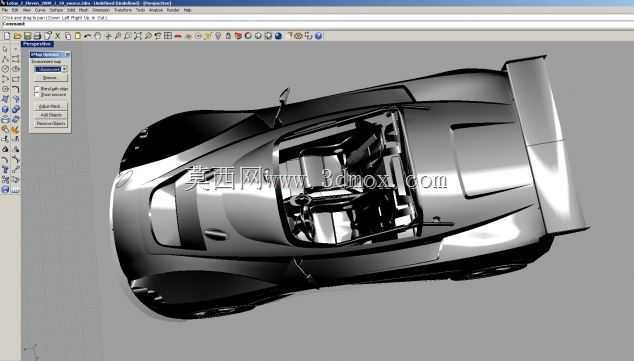Click the Zoom Extents icon
The image size is (634, 361).
tap(138, 36)
